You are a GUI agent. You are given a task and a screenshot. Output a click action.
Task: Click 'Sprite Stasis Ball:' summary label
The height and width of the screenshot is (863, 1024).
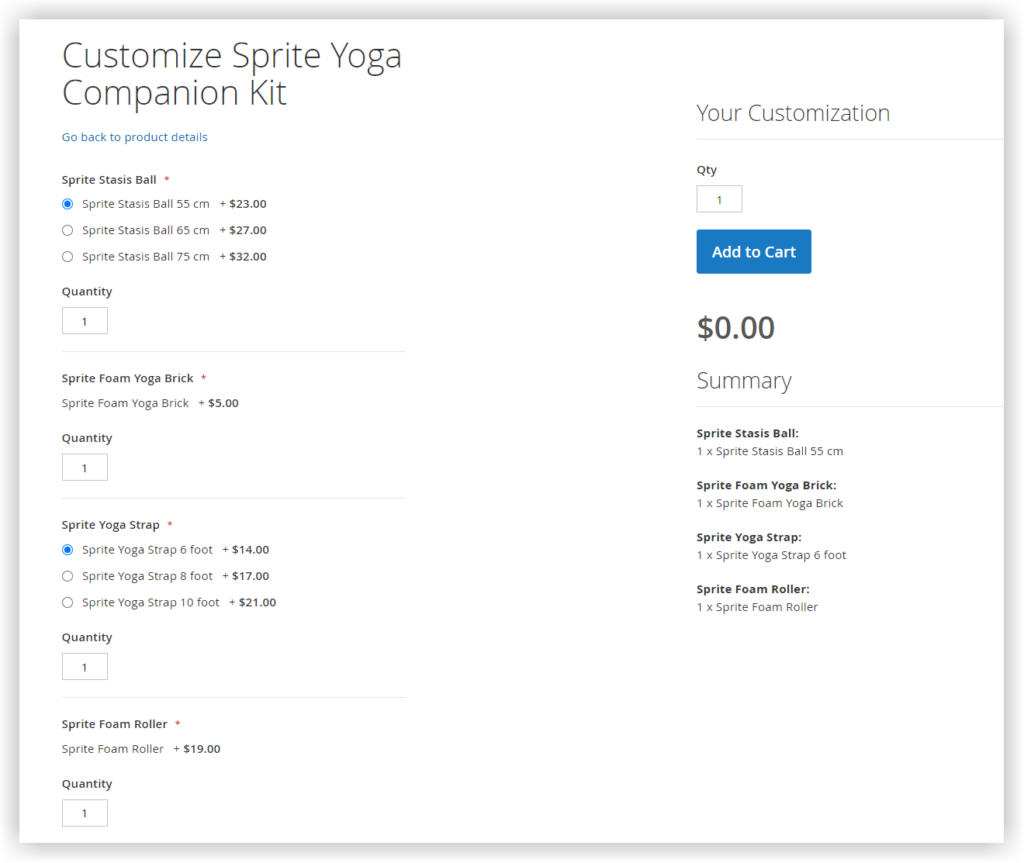point(748,434)
